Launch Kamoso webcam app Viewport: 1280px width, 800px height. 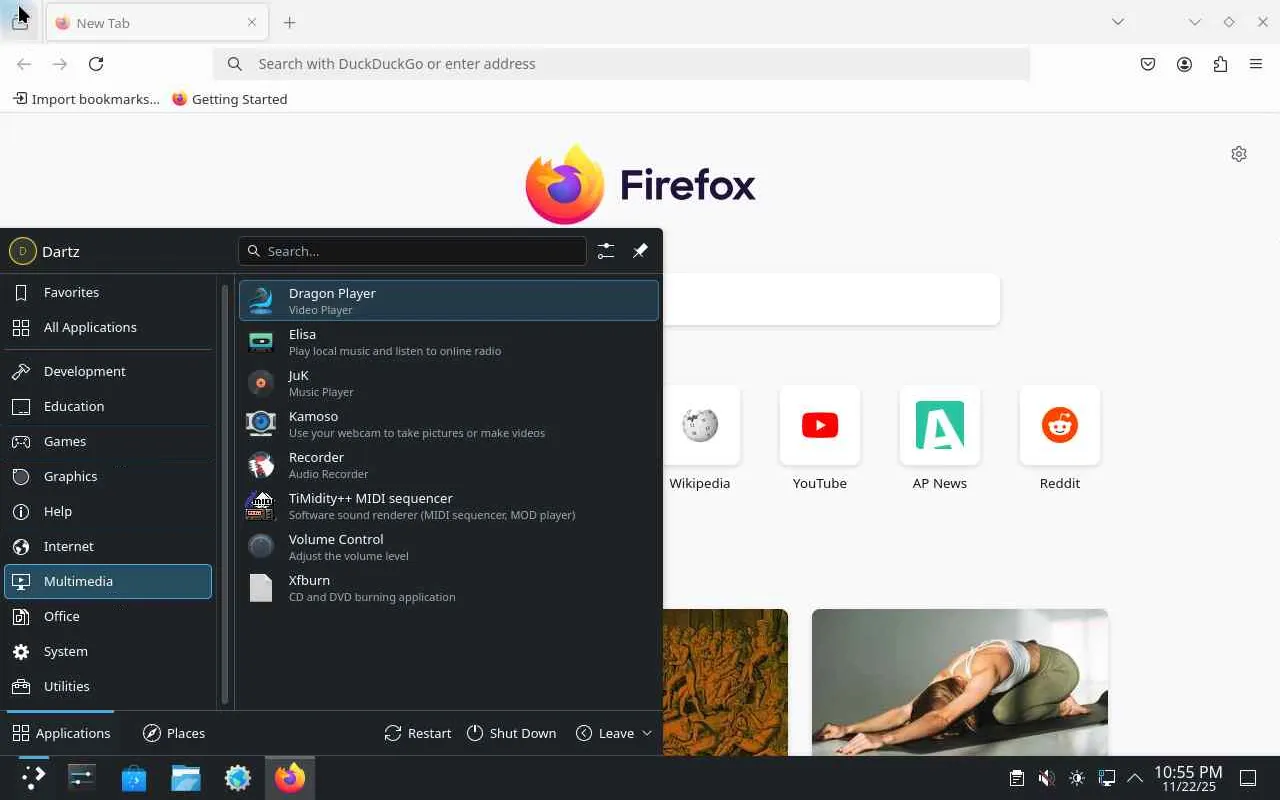point(449,424)
